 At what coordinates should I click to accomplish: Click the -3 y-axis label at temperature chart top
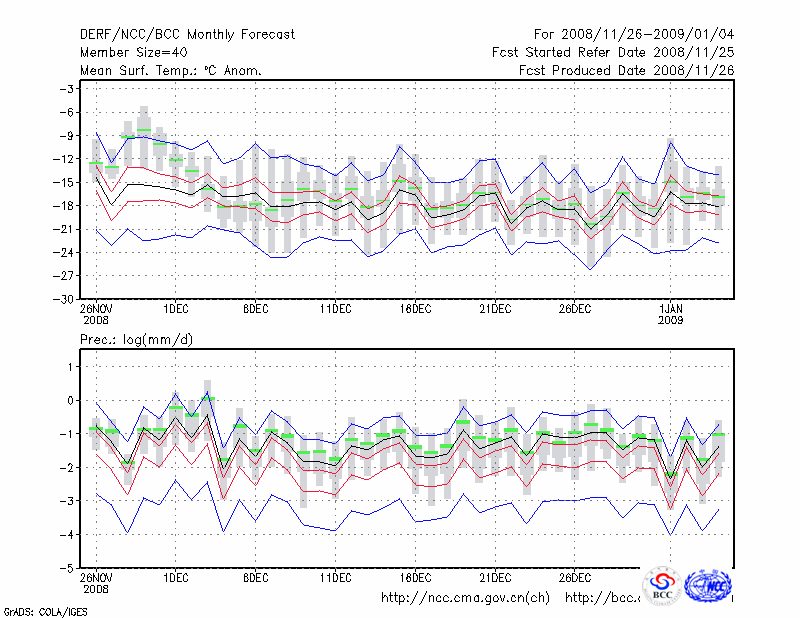pyautogui.click(x=67, y=89)
